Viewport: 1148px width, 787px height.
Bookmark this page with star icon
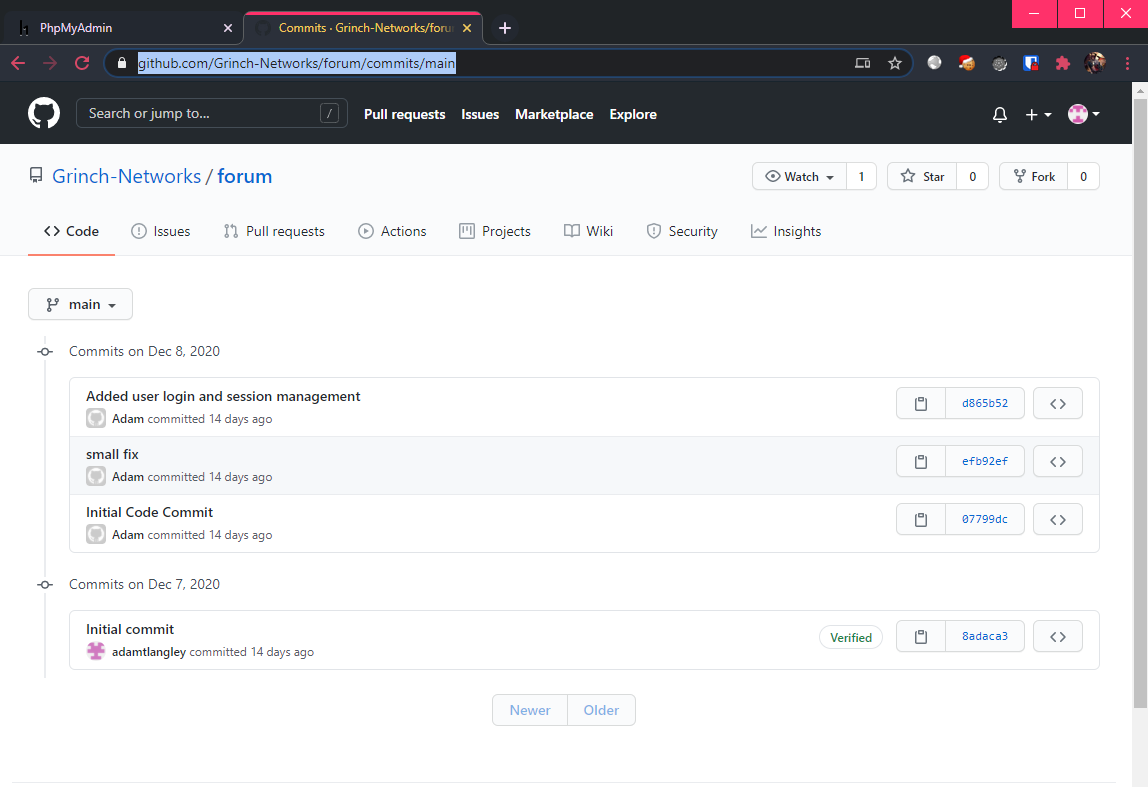[895, 63]
